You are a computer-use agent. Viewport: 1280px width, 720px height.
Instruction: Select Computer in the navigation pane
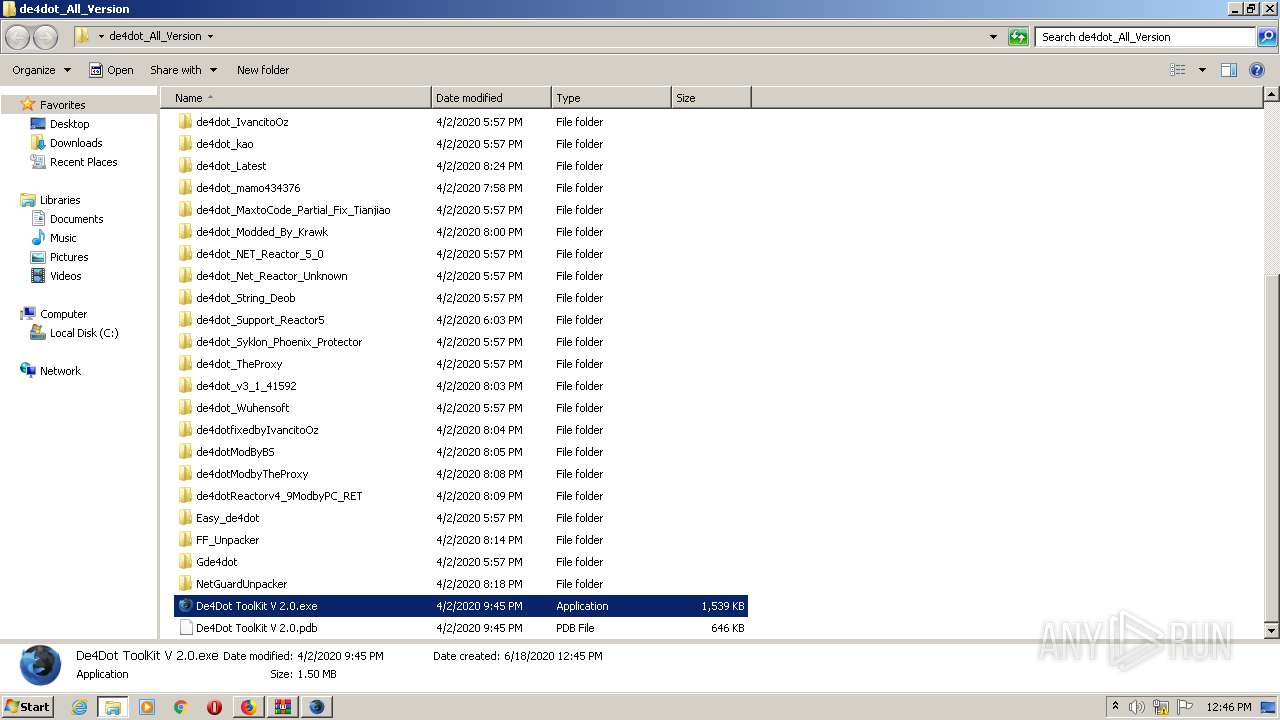(63, 314)
